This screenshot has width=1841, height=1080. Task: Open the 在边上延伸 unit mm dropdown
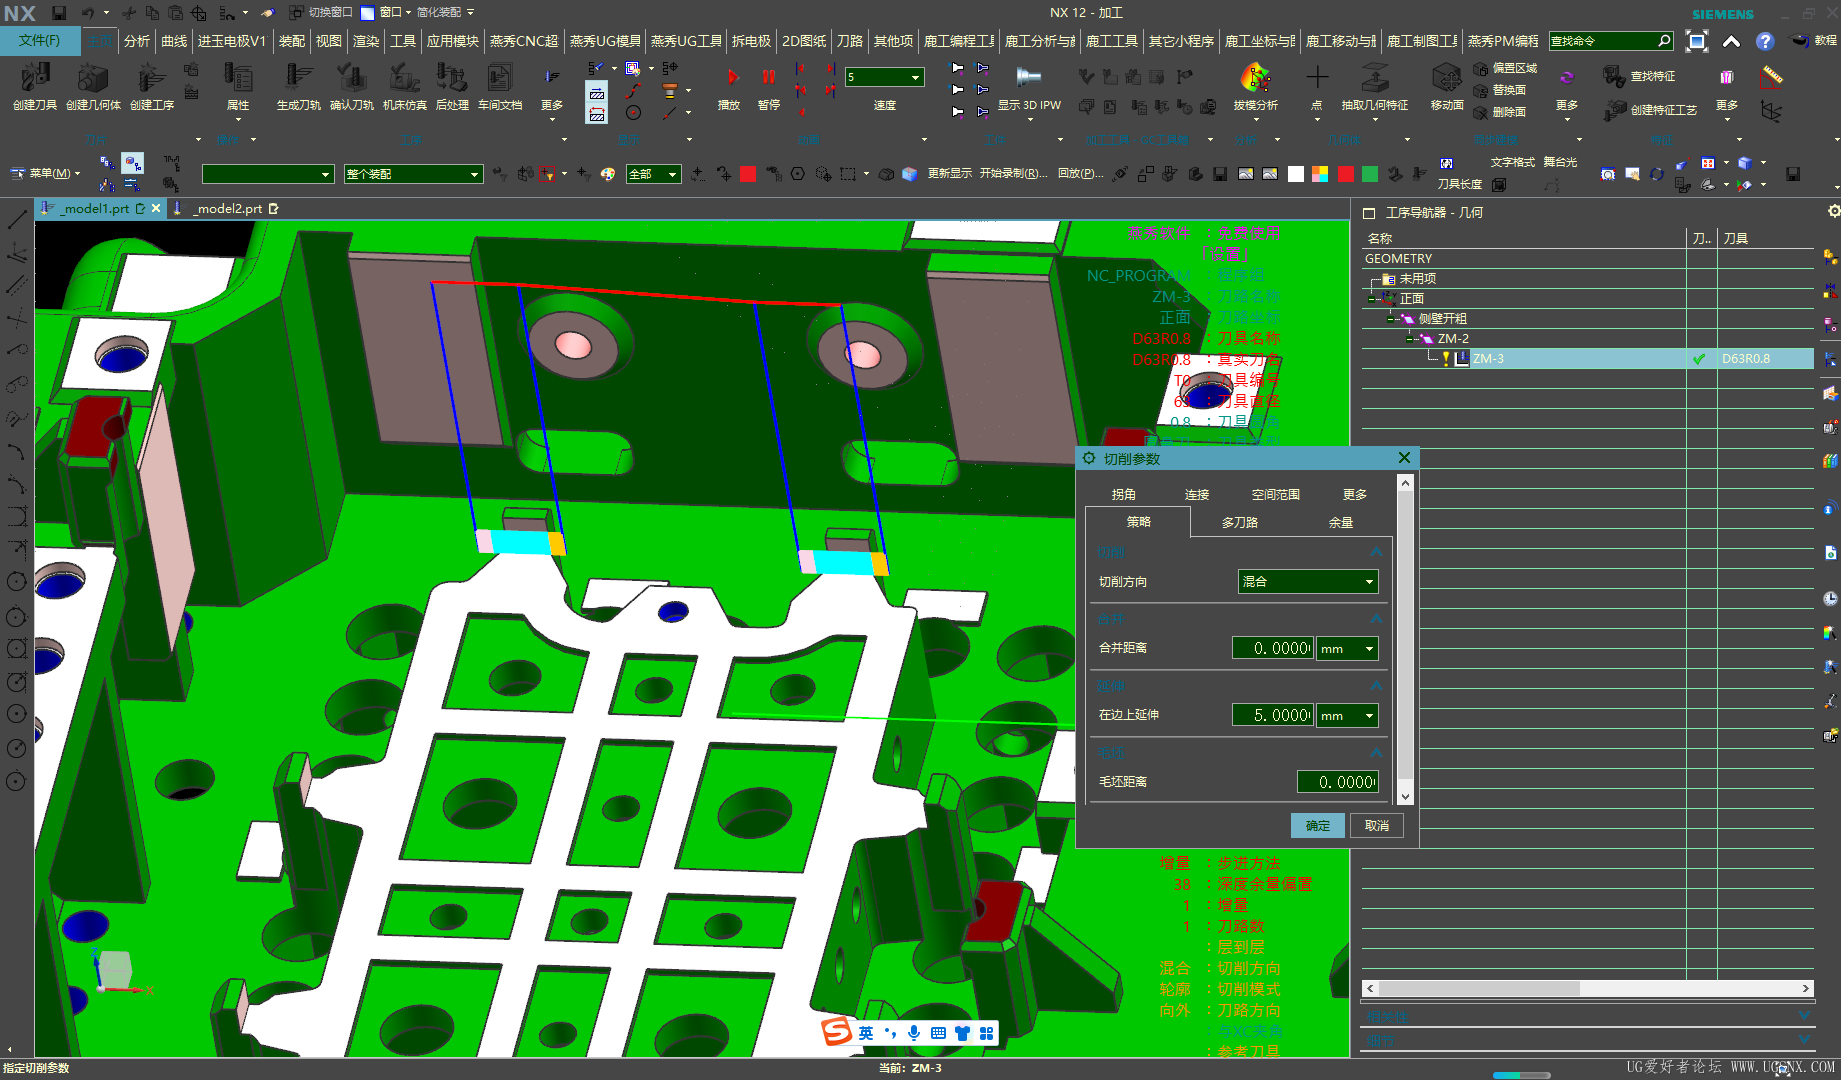1348,715
